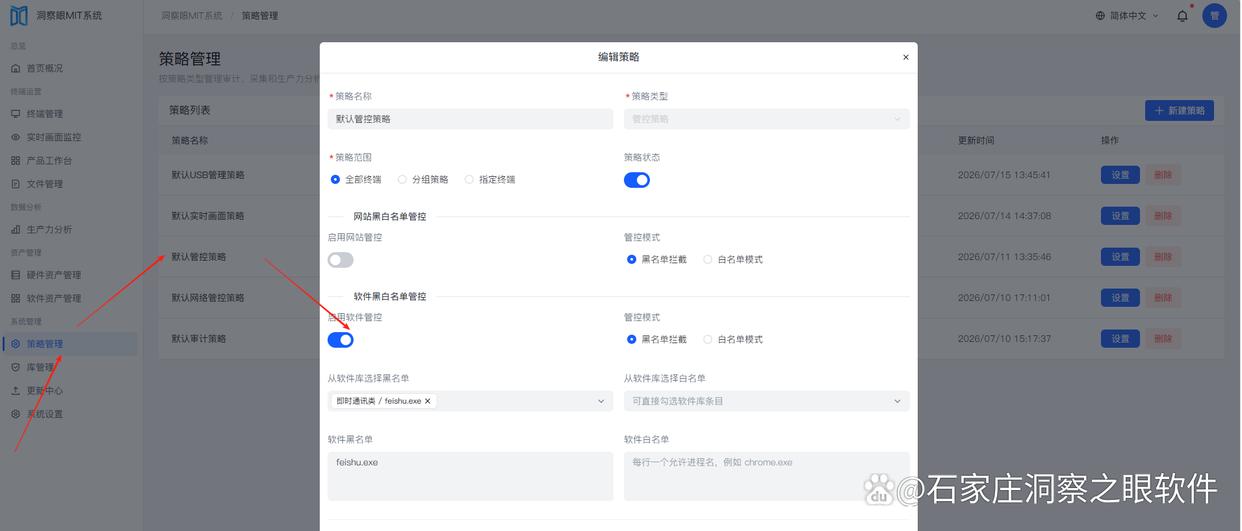Toggle the 策略状态 switch
The image size is (1242, 531).
[637, 180]
